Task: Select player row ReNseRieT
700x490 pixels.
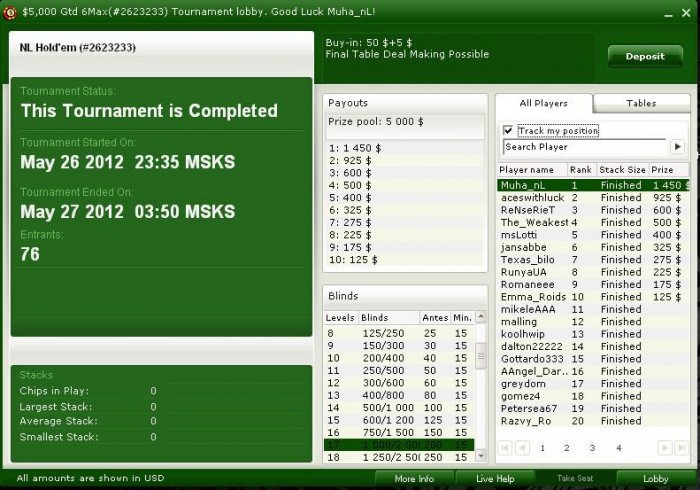Action: (593, 210)
